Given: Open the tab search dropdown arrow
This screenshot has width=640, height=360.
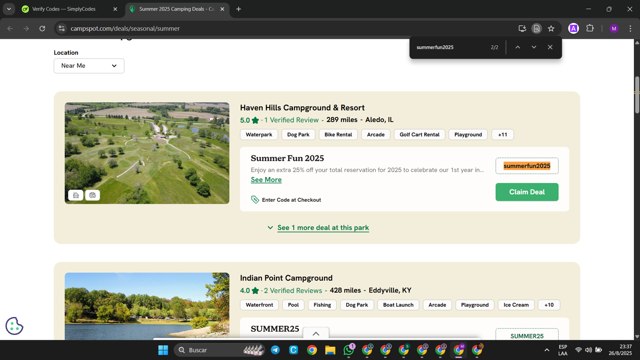Looking at the screenshot, I should (x=9, y=9).
